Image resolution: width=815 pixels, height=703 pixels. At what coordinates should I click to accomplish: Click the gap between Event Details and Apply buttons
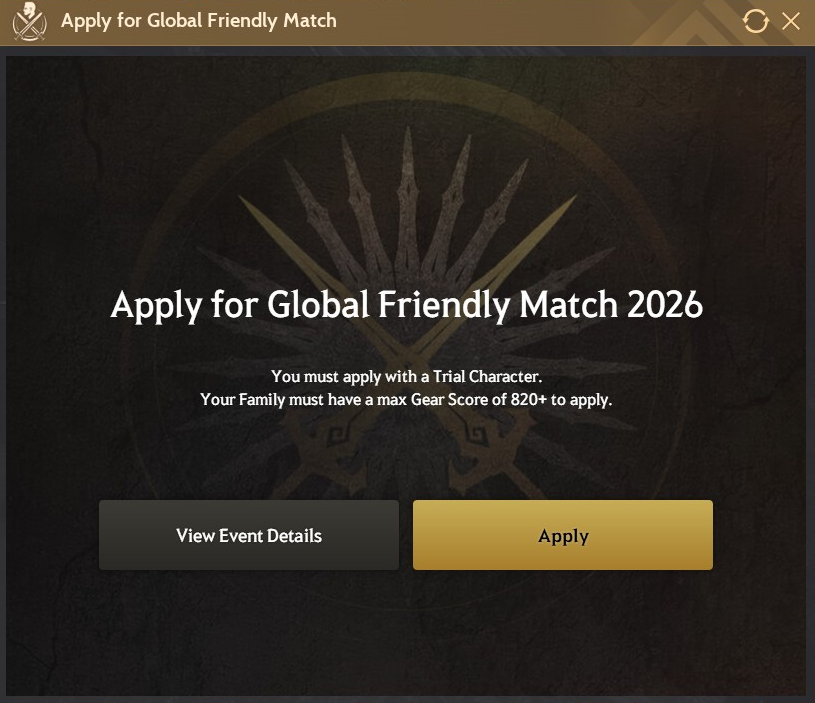click(x=406, y=535)
